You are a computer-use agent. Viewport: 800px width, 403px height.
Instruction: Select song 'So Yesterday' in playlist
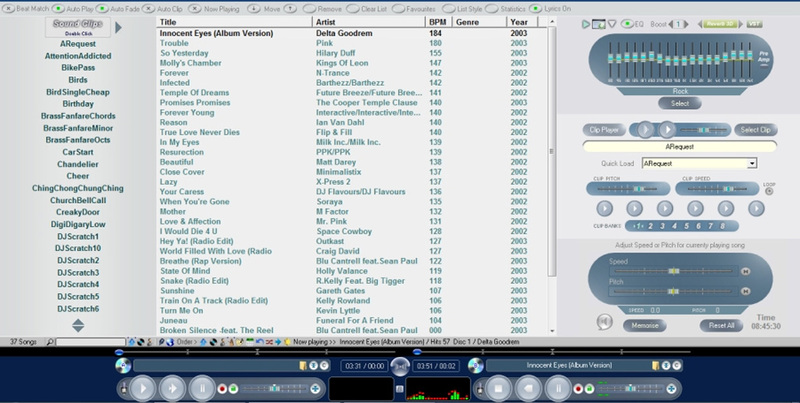click(x=184, y=53)
